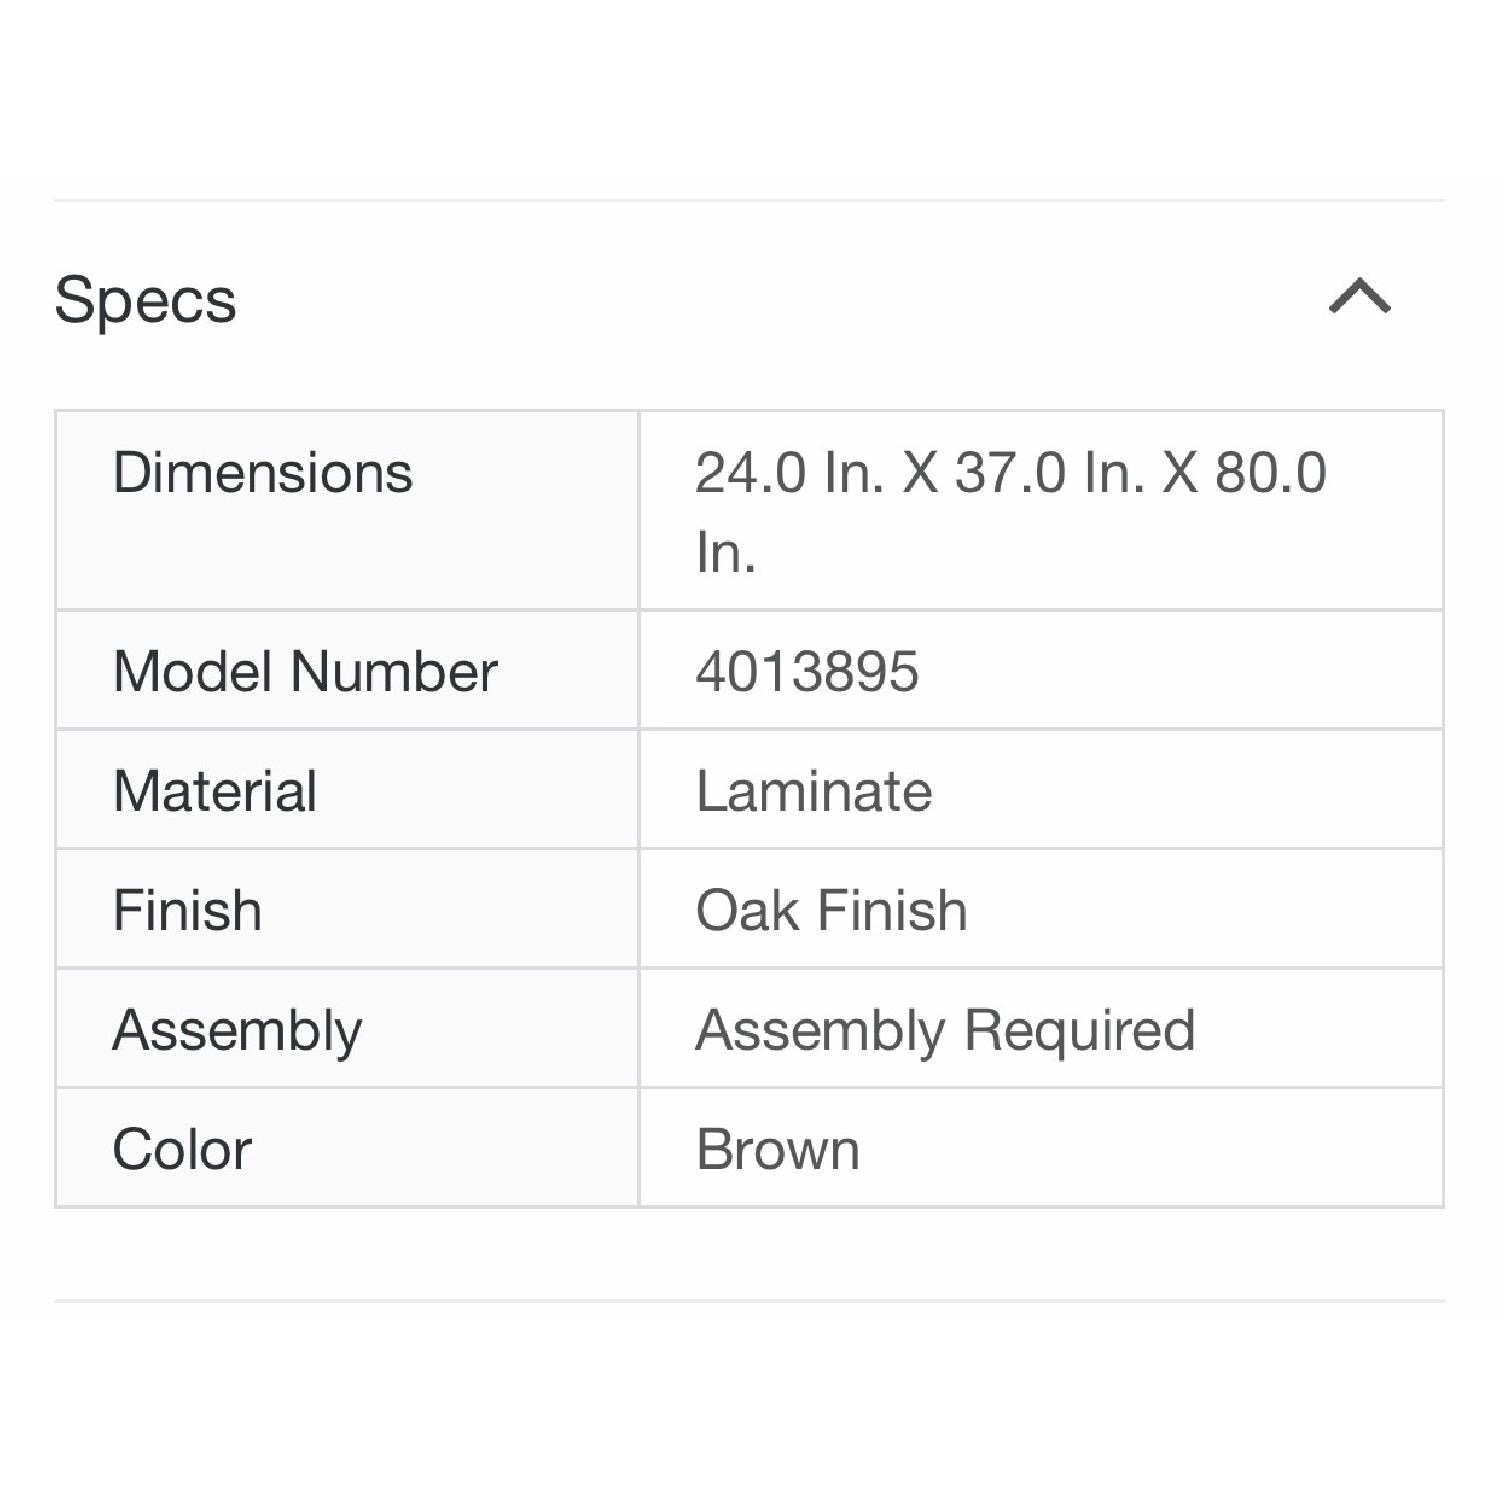Screen dimensions: 1500x1500
Task: Click the Laminate material value
Action: (814, 791)
